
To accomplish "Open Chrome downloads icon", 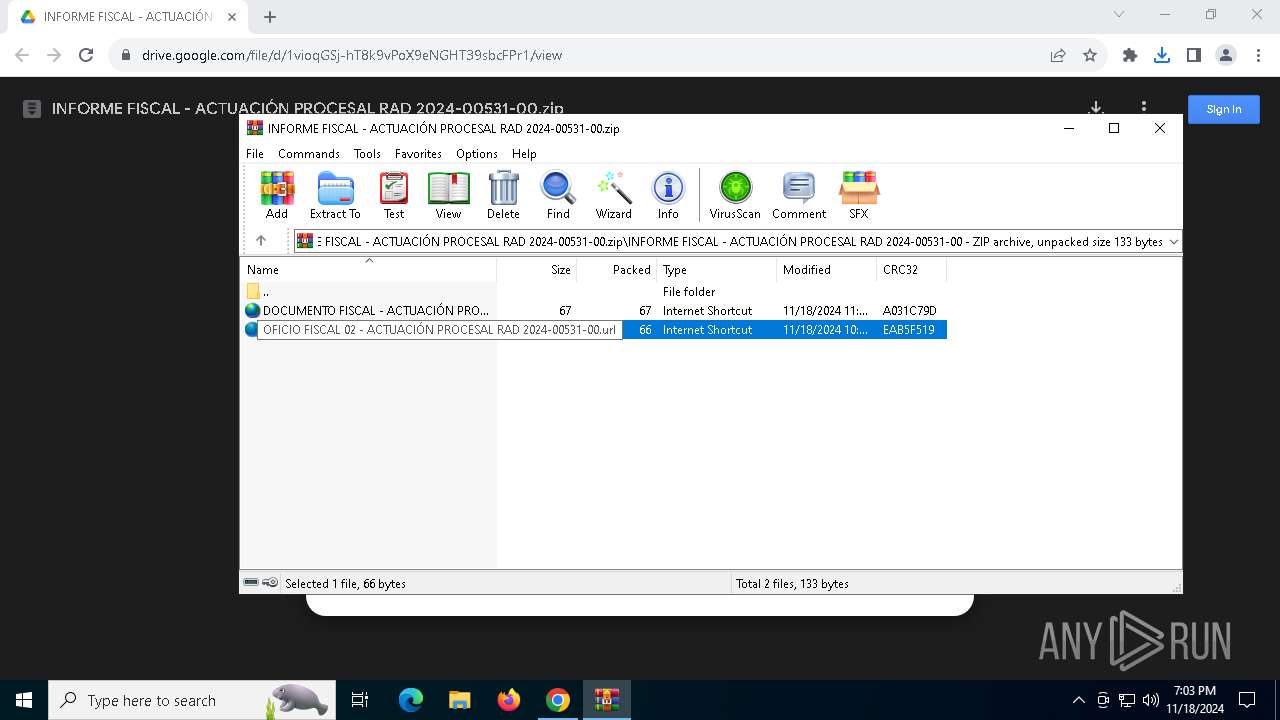I will click(x=1162, y=55).
